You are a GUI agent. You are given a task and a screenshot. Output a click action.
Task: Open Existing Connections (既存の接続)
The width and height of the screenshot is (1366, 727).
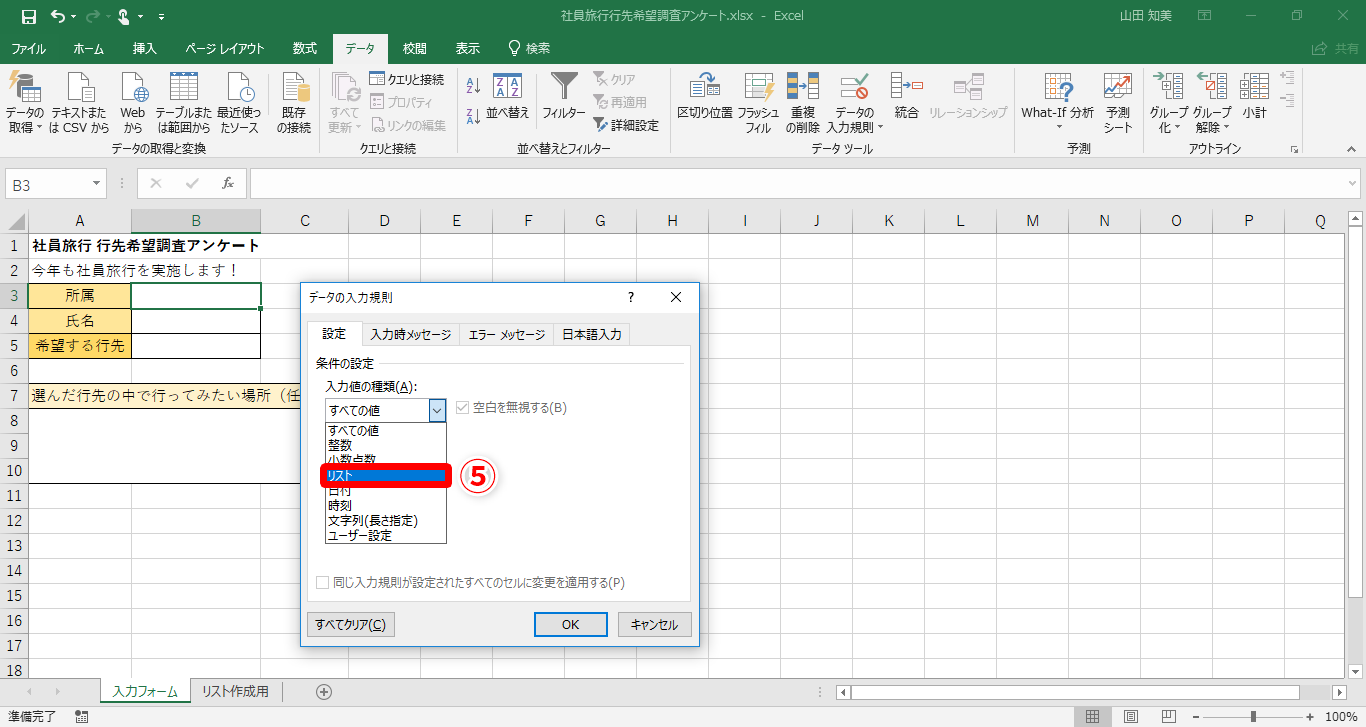[x=294, y=103]
